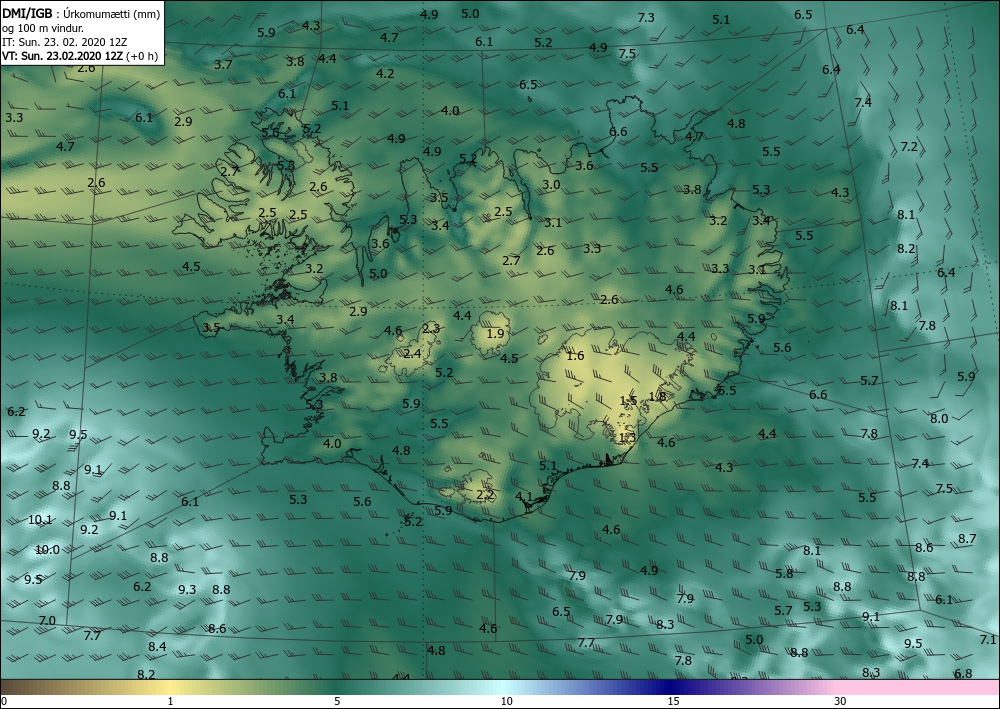Click the 7.3 value on the map
The height and width of the screenshot is (709, 1000).
click(646, 18)
